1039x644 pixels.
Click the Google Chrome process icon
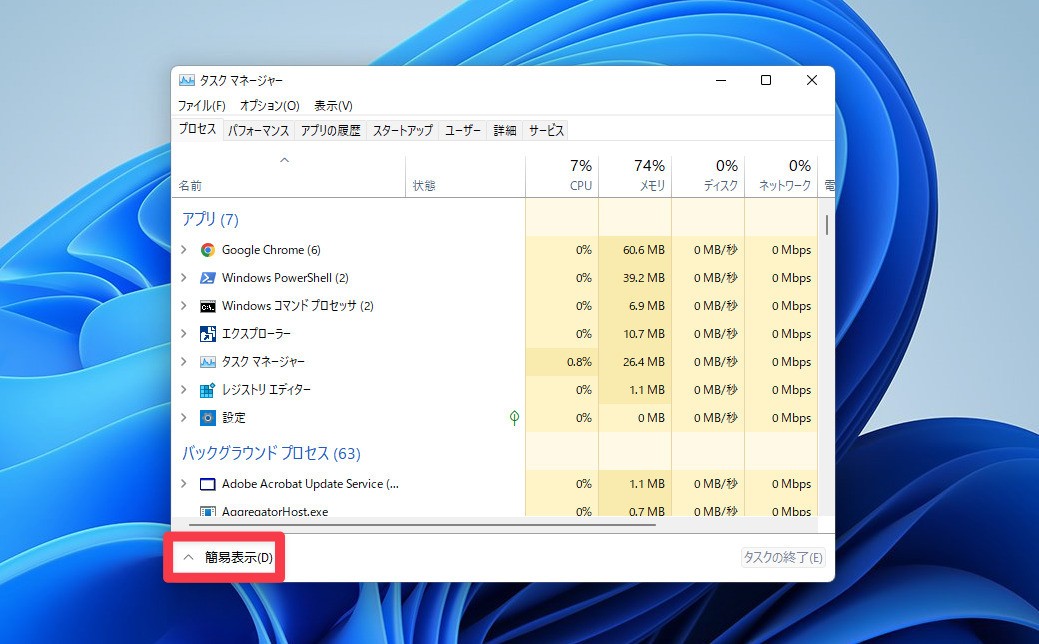[x=207, y=250]
